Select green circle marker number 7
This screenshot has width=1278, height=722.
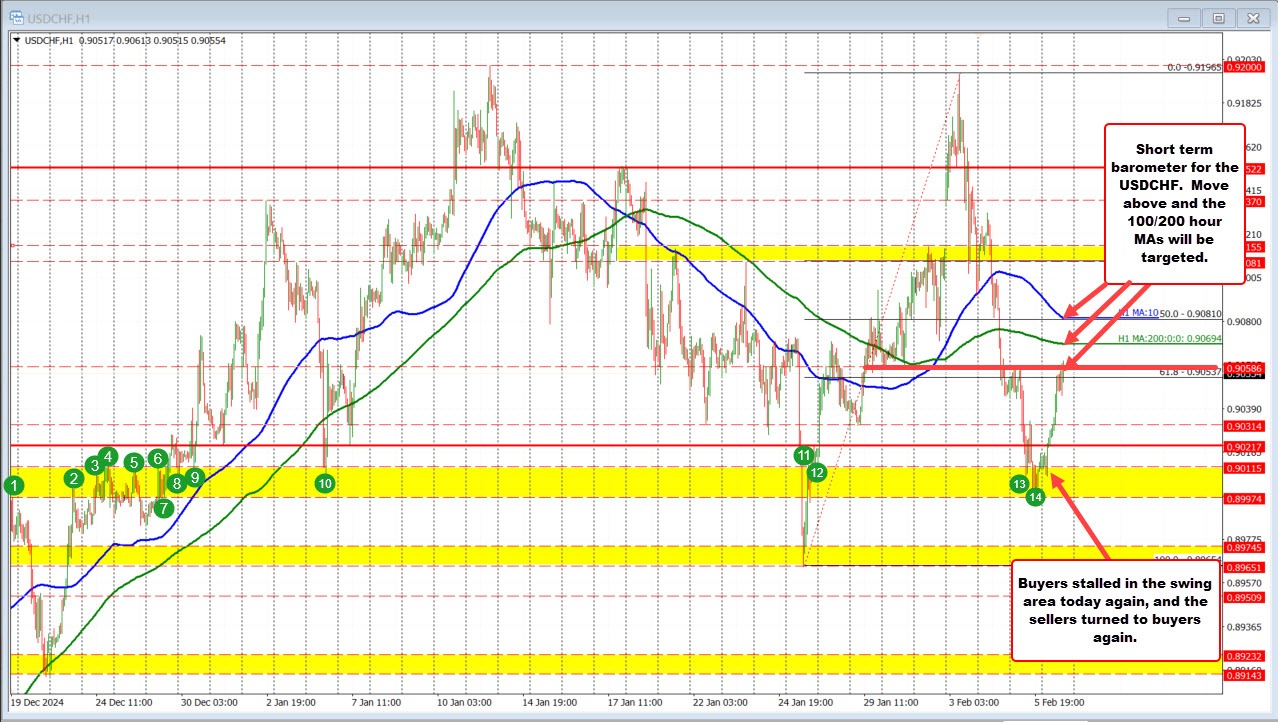(164, 507)
